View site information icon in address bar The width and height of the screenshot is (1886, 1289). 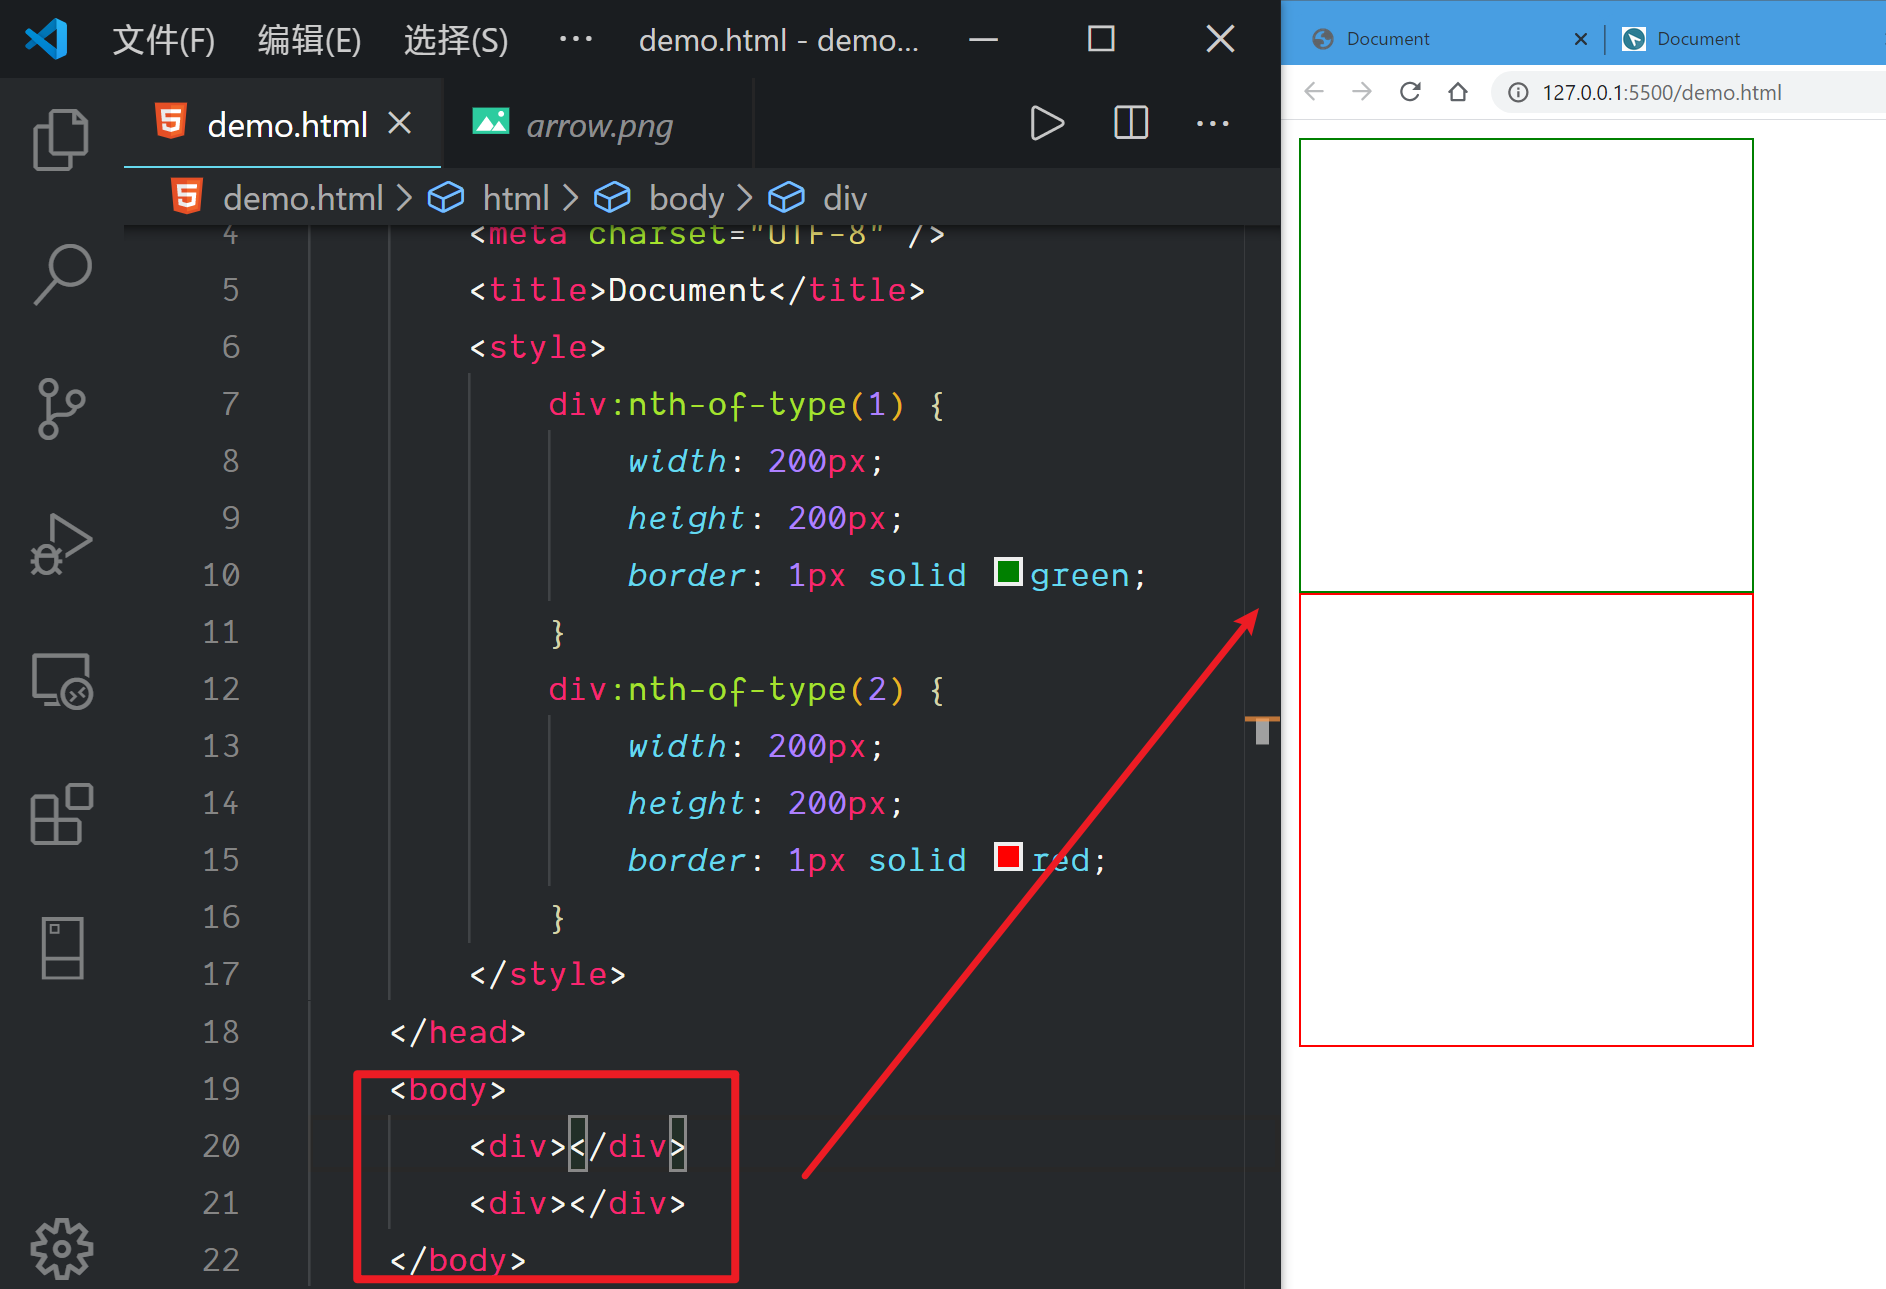pos(1518,93)
